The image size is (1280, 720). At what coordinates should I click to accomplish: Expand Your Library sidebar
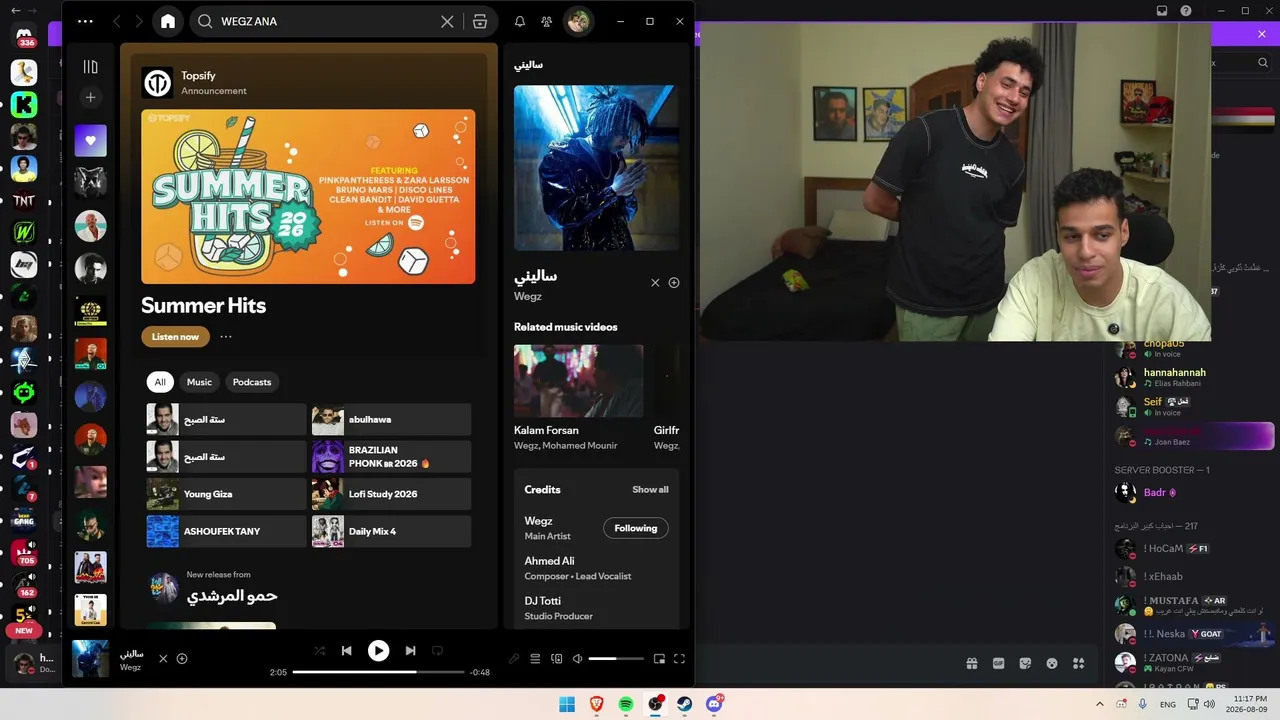pos(90,67)
